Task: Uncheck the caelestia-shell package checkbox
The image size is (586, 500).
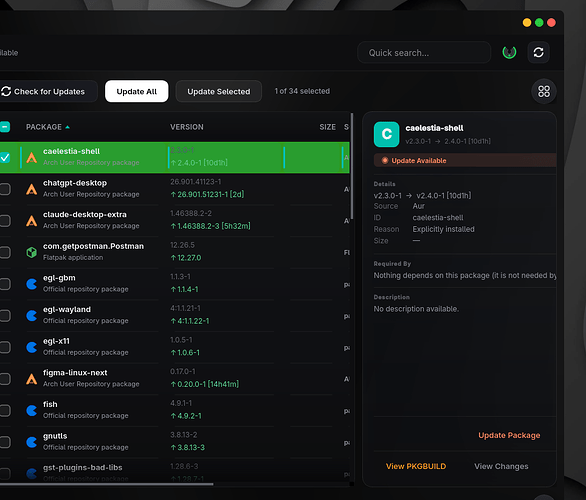Action: click(x=5, y=157)
